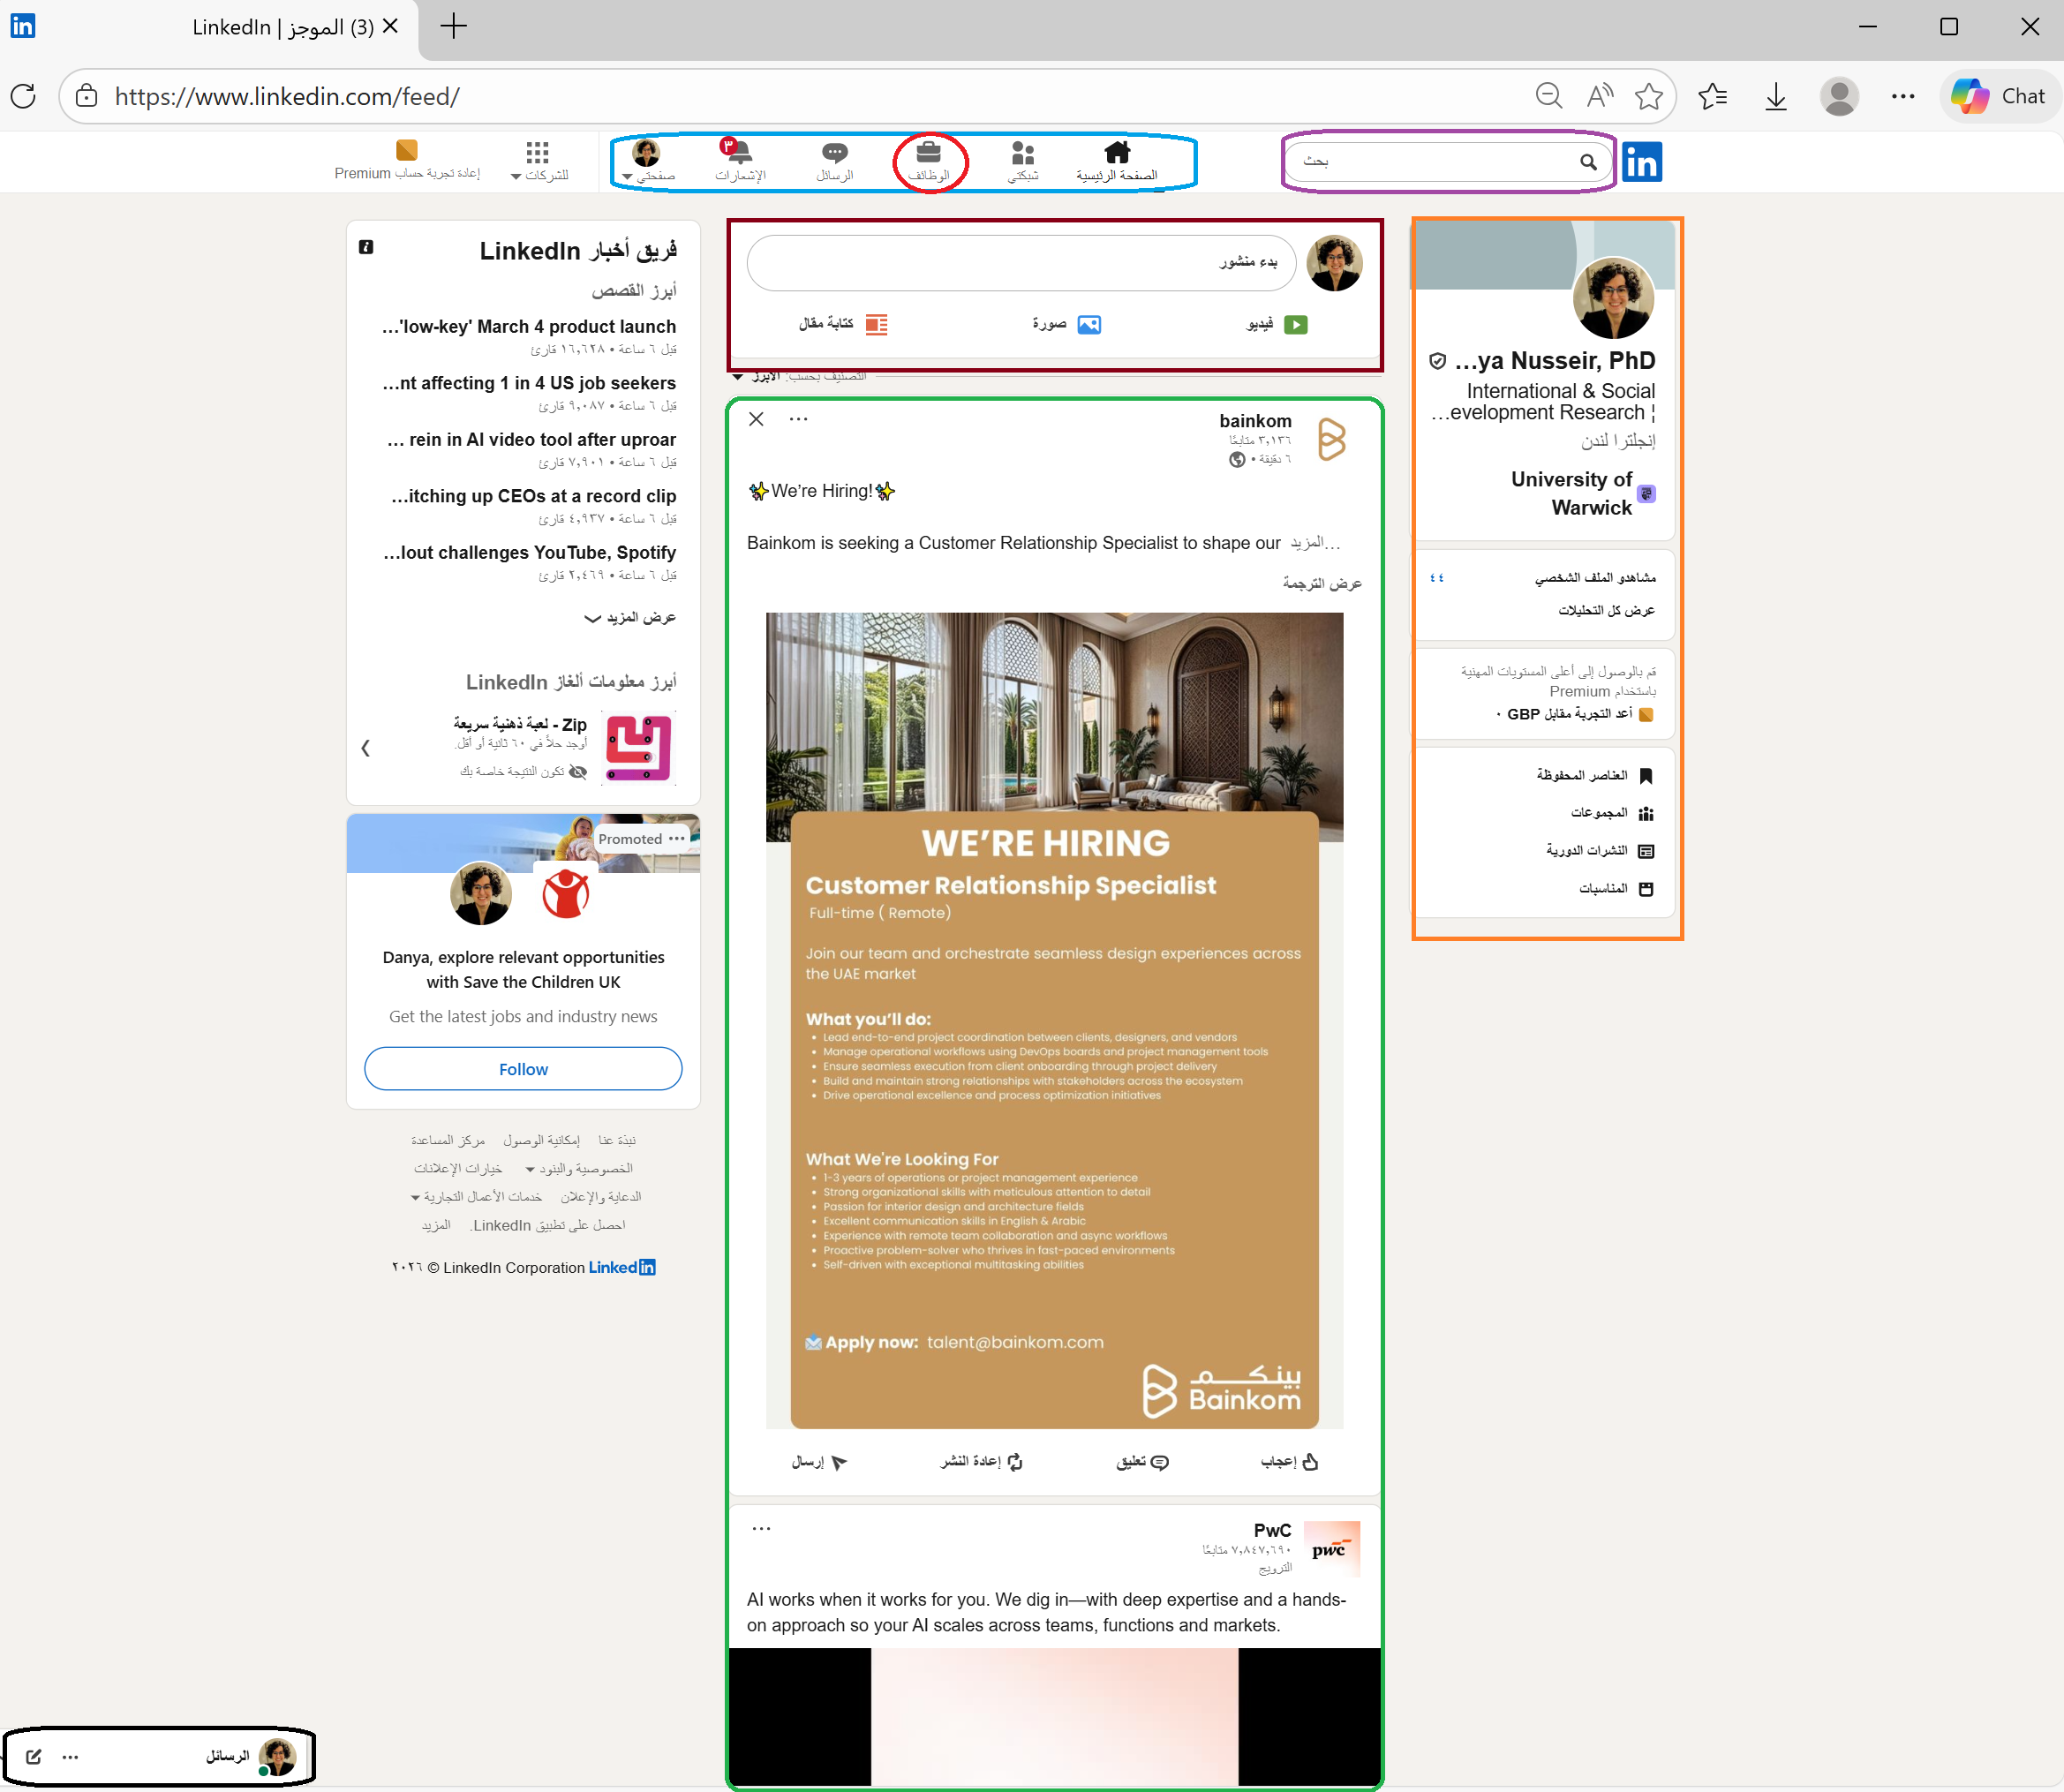The image size is (2064, 1792).
Task: Open Groups (المجموعات) in sidebar
Action: (x=1611, y=813)
